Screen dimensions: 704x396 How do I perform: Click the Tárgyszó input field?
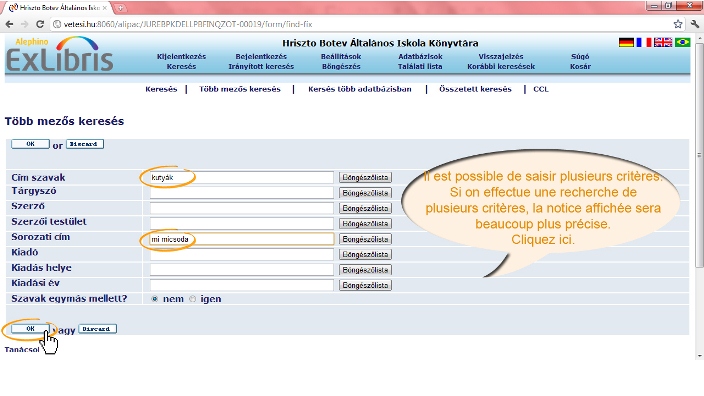coord(242,193)
